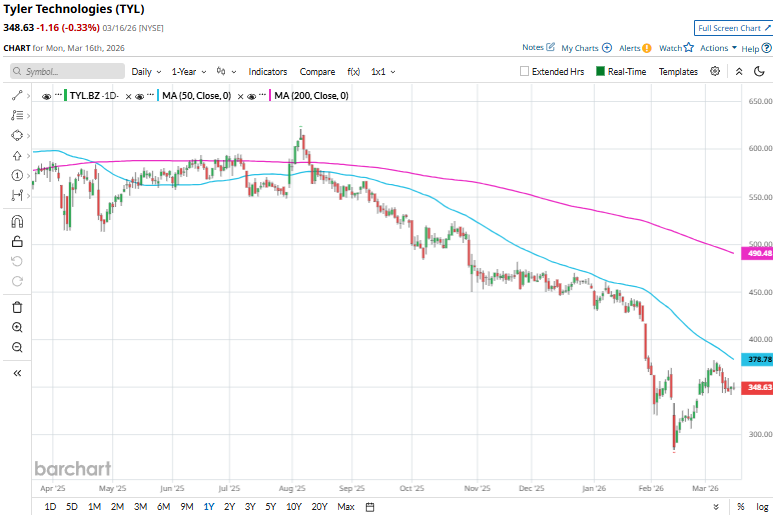Select the 1Y time range
The image size is (773, 515).
(209, 507)
